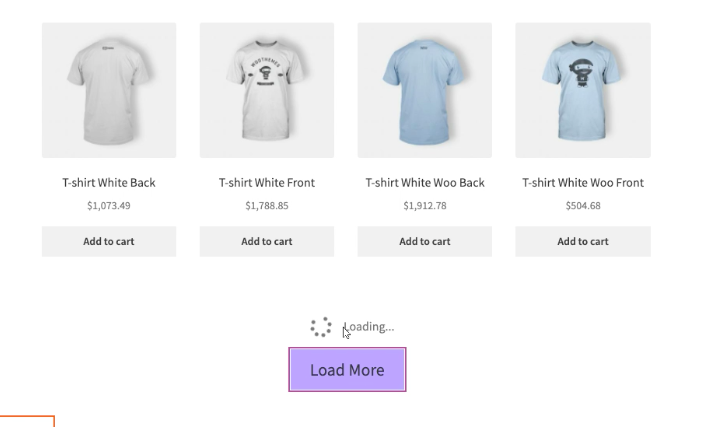
Task: Select the $504.68 price text
Action: click(583, 206)
